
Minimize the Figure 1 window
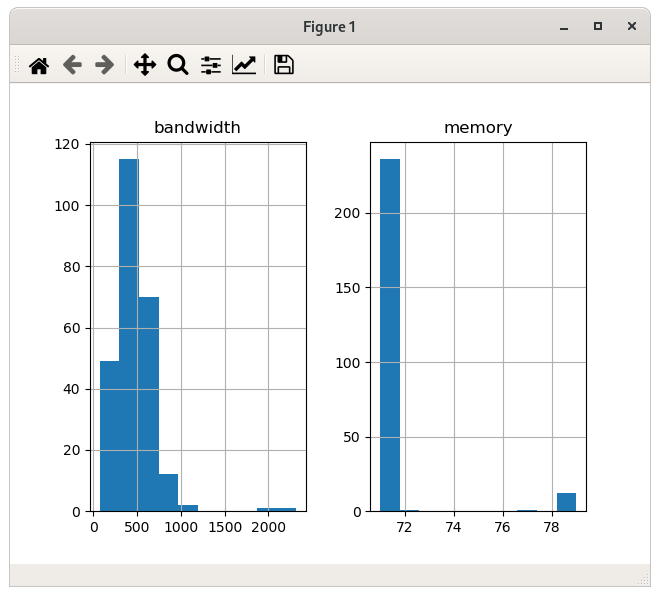(564, 27)
